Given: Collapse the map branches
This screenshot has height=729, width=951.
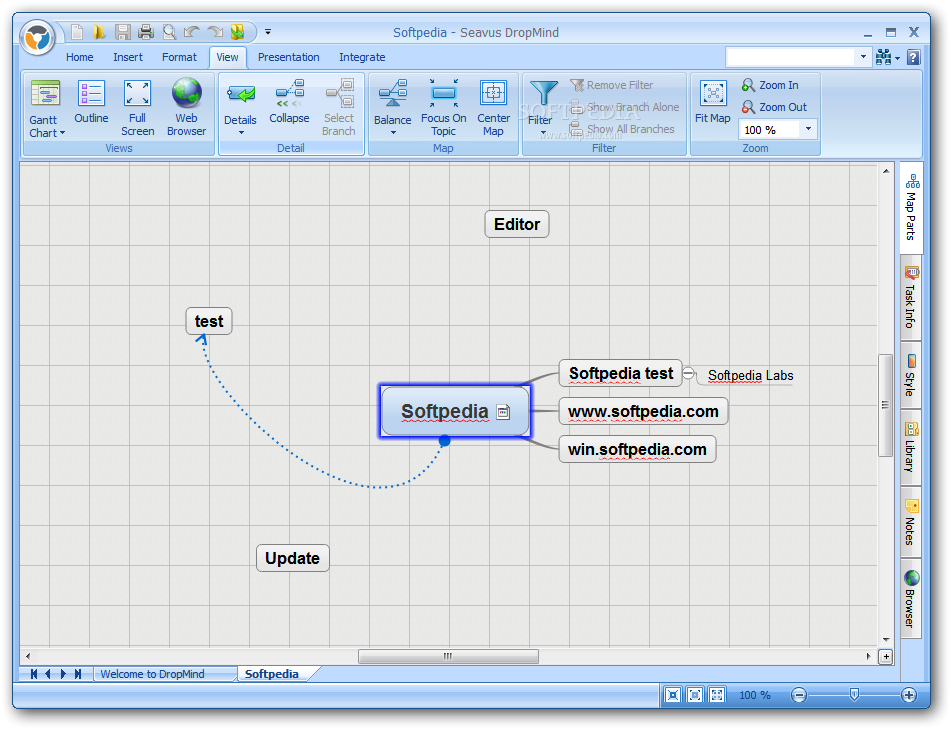Looking at the screenshot, I should (289, 102).
